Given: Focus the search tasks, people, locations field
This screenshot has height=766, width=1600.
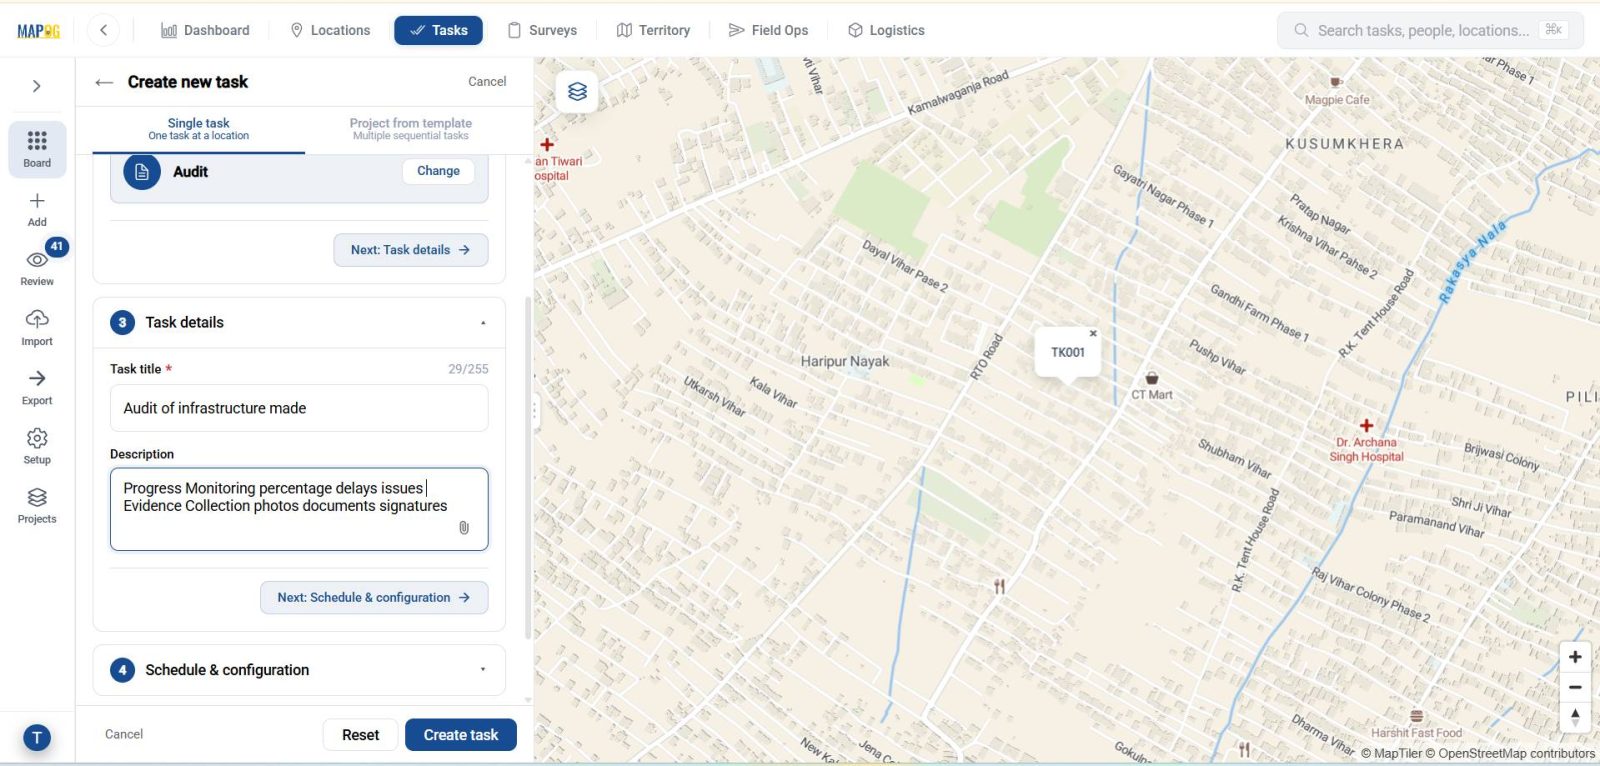Looking at the screenshot, I should [x=1430, y=30].
